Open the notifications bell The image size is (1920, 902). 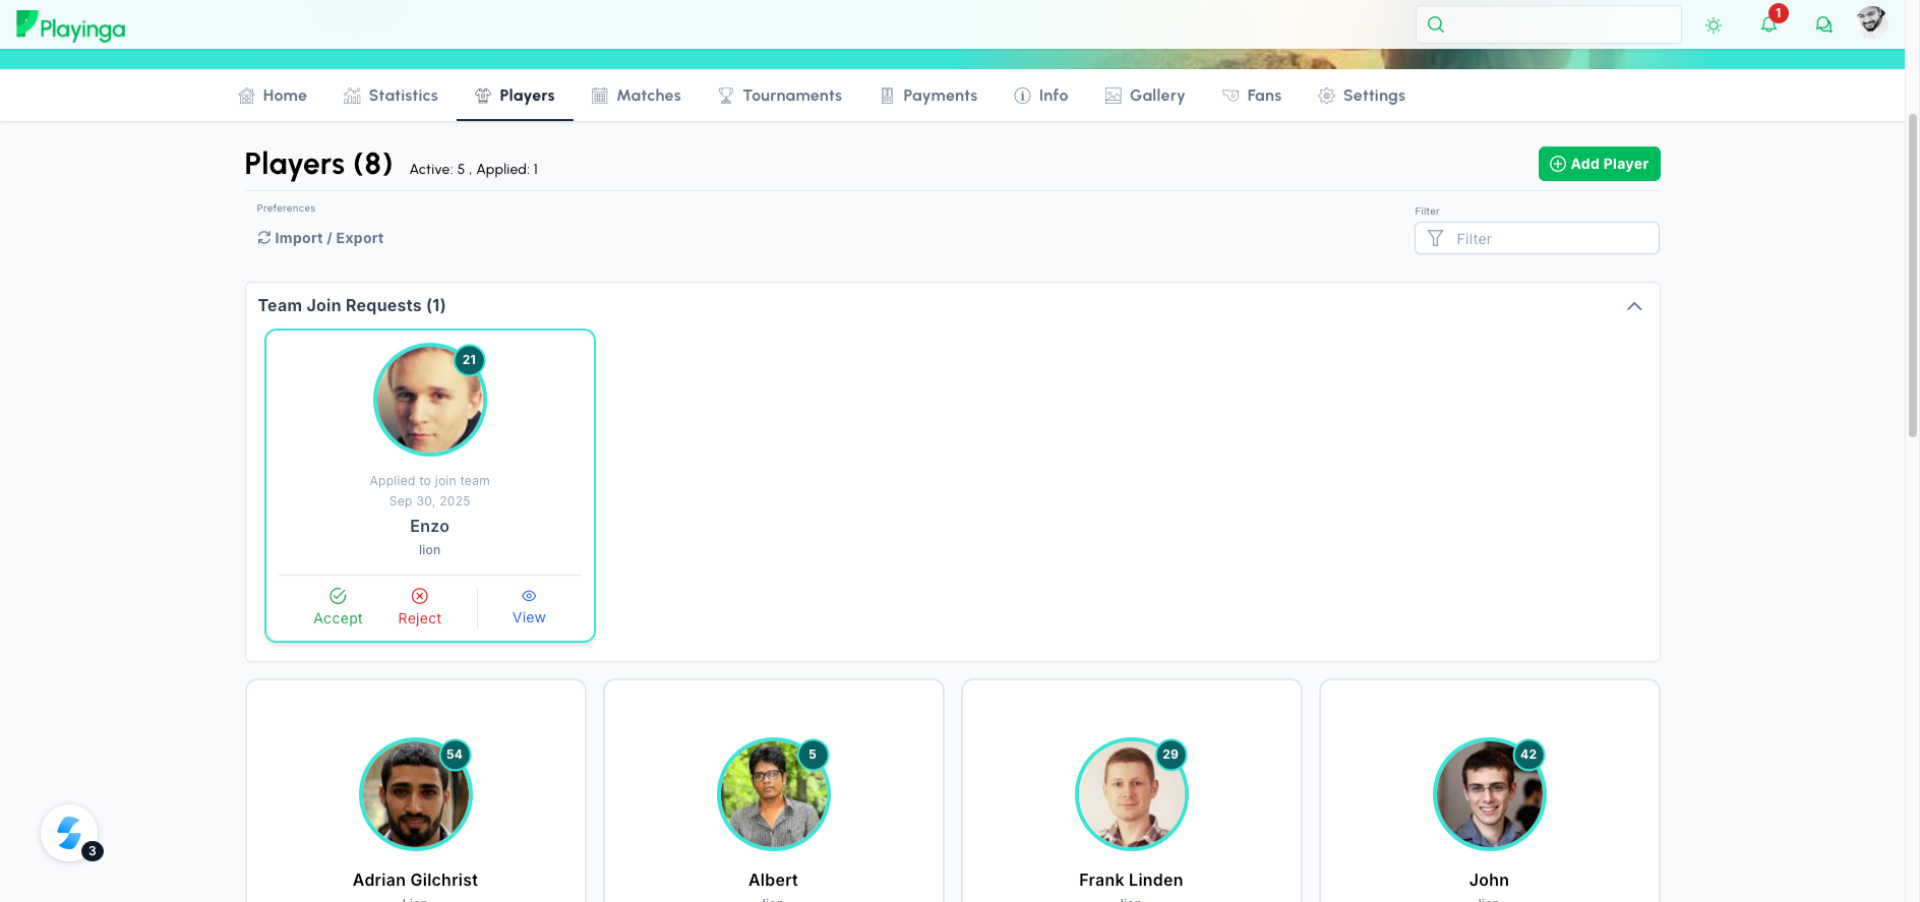(x=1768, y=25)
